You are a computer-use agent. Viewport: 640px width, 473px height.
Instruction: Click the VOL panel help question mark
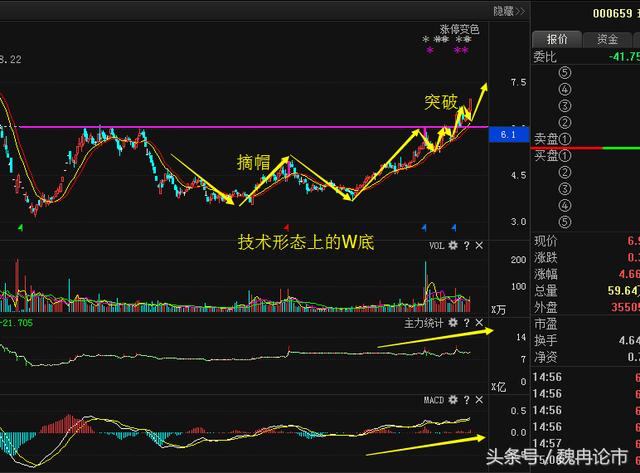point(466,245)
